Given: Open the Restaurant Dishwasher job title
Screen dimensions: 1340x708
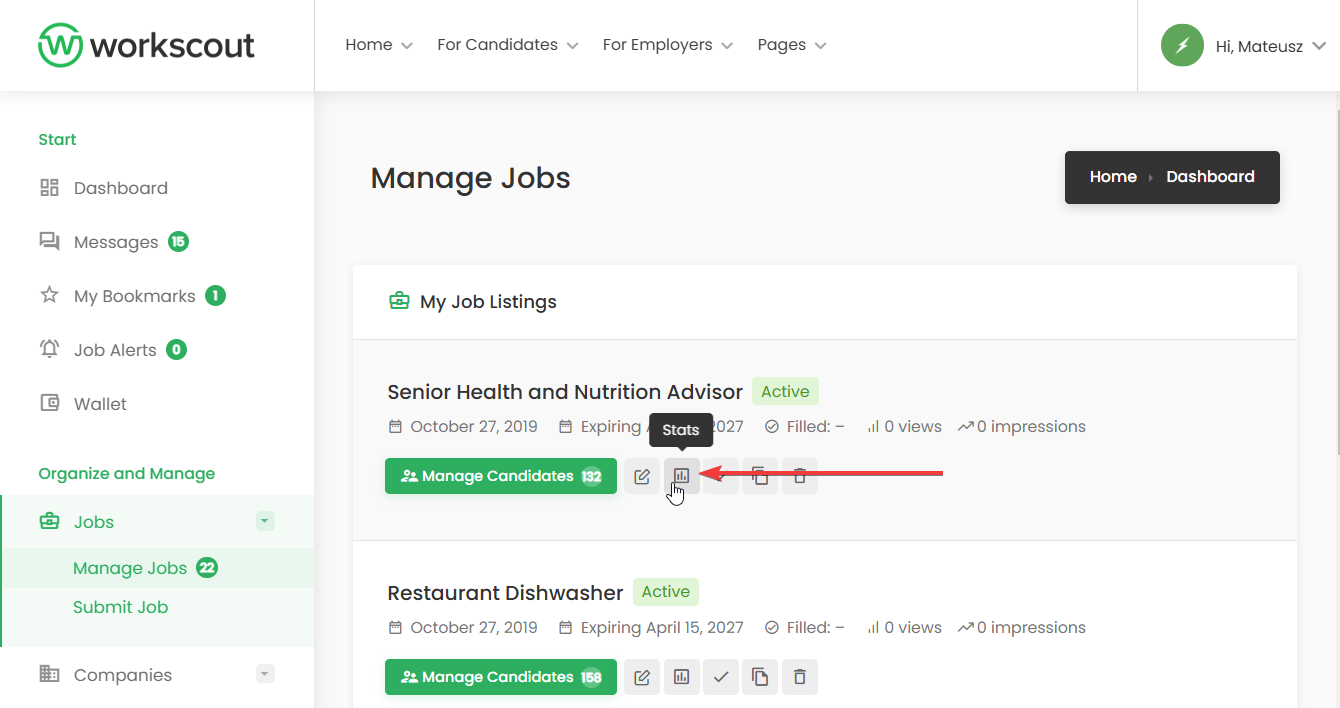Looking at the screenshot, I should (505, 592).
